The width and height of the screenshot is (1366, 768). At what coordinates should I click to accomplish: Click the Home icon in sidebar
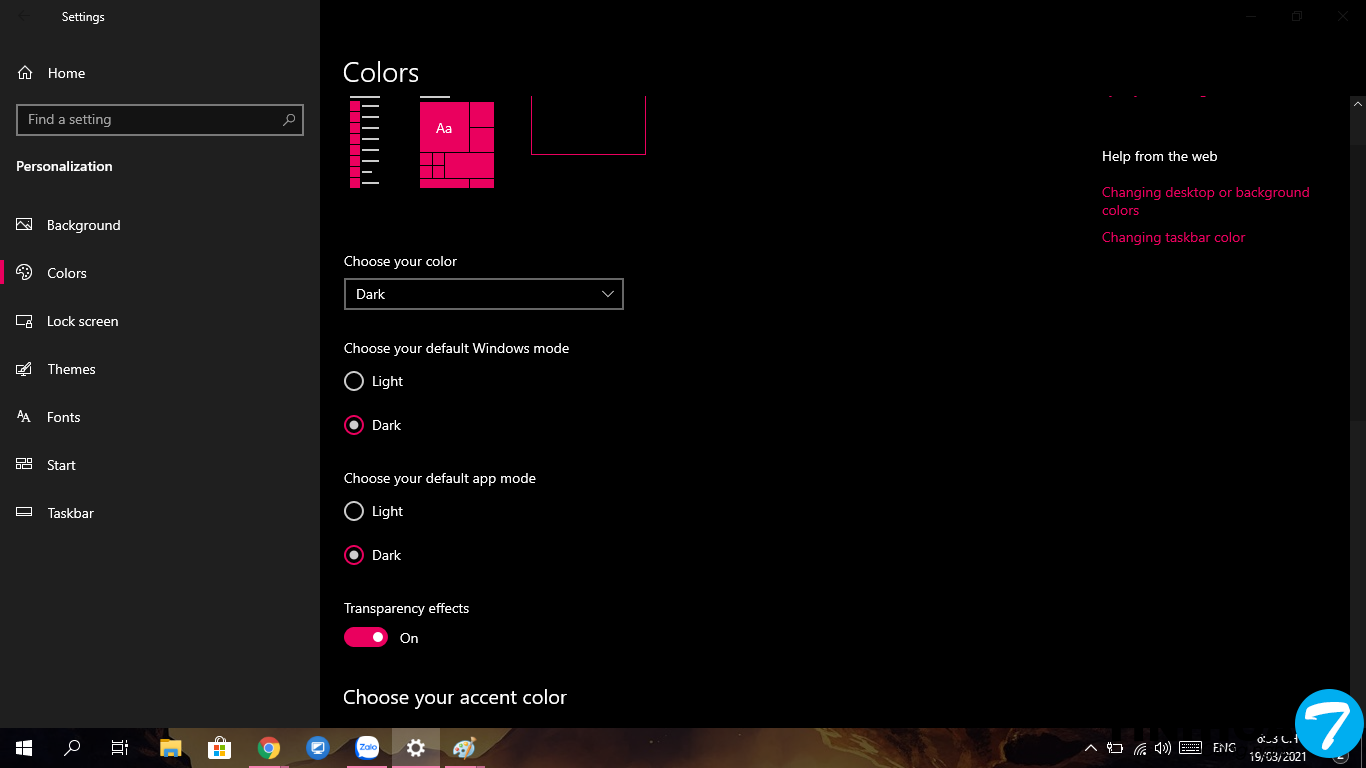pyautogui.click(x=25, y=73)
